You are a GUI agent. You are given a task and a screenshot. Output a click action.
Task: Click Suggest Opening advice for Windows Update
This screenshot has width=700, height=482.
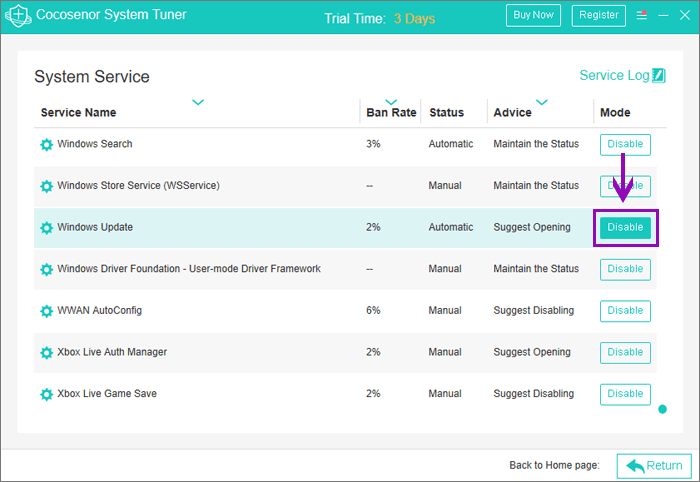[x=532, y=227]
